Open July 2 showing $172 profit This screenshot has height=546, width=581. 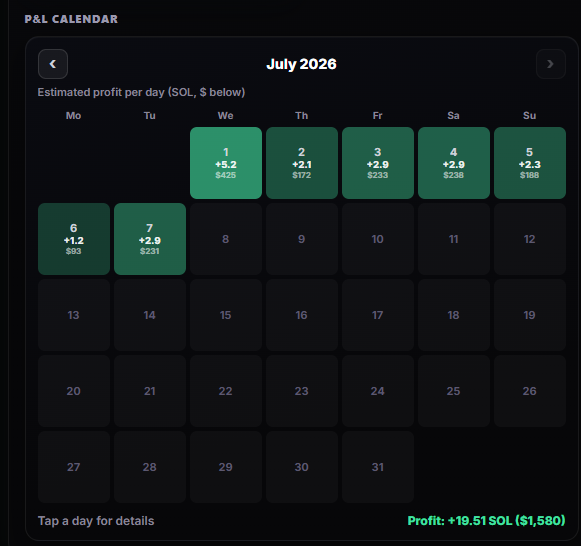tap(302, 163)
